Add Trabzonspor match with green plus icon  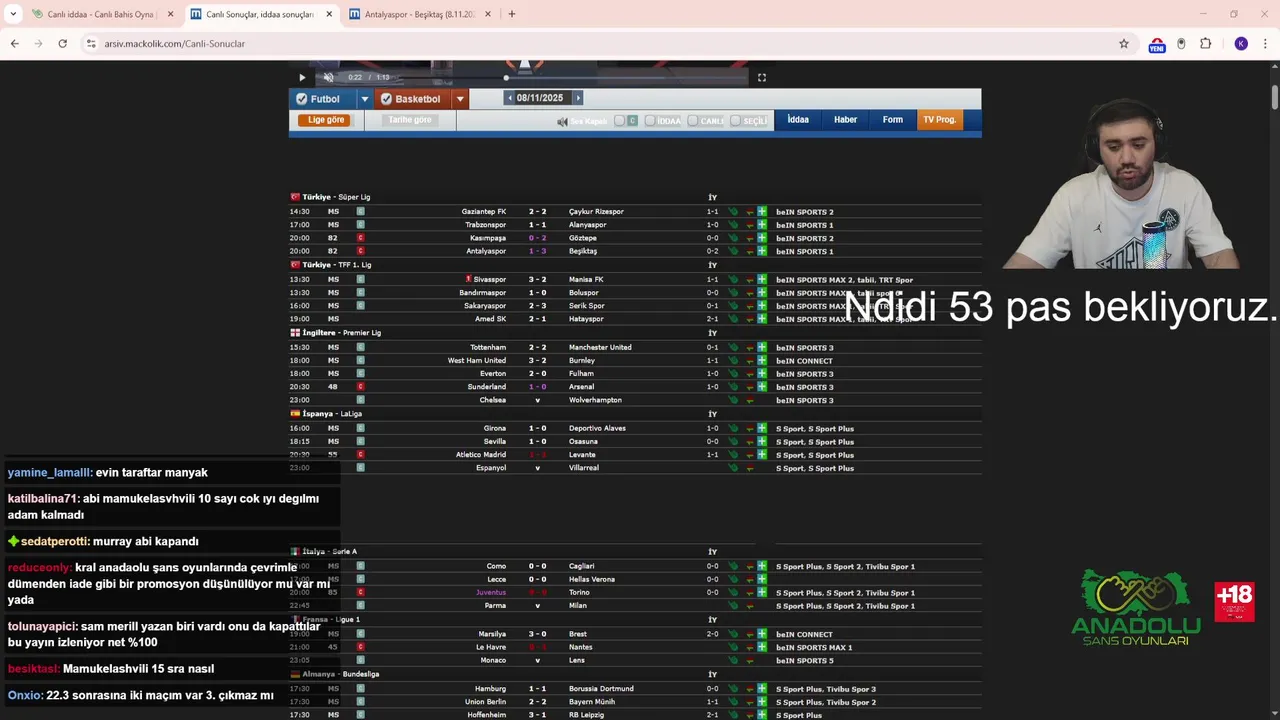pos(762,225)
